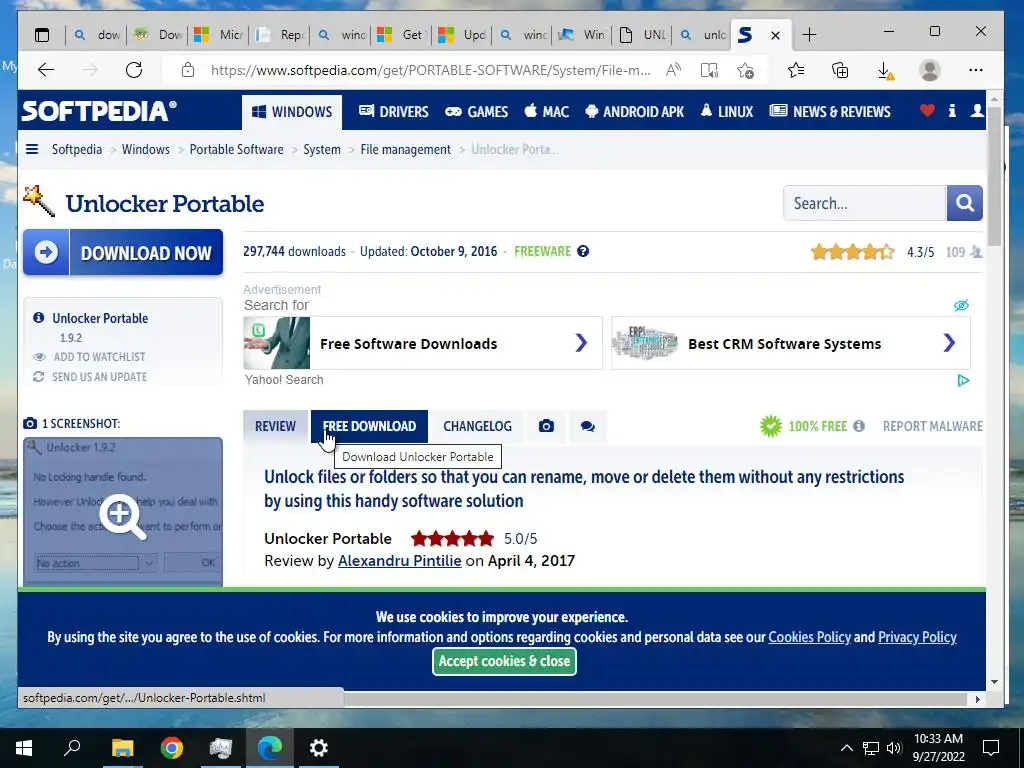Open a new browser tab
Viewport: 1024px width, 768px height.
809,35
